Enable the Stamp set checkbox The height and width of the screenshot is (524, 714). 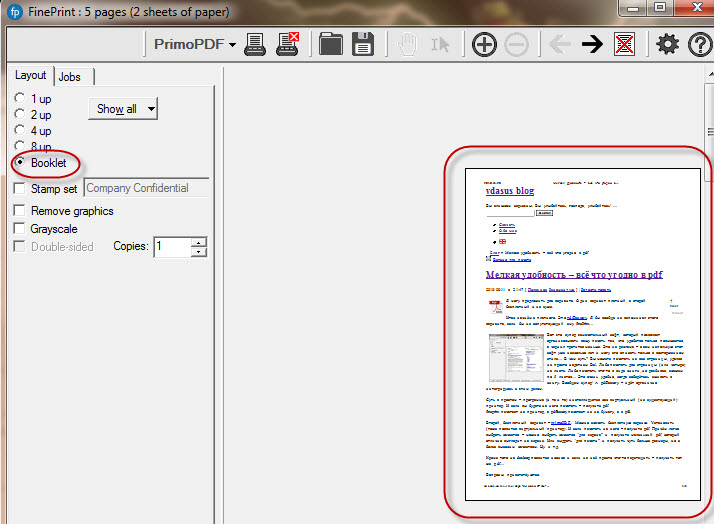[20, 188]
